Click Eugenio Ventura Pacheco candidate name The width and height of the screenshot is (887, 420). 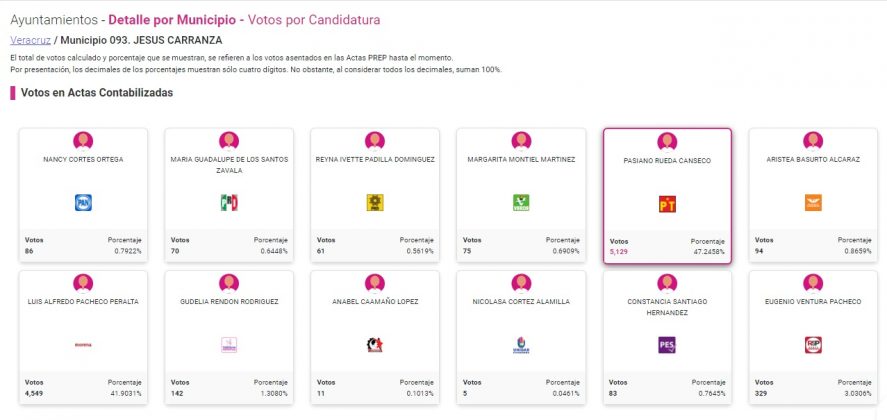click(813, 301)
